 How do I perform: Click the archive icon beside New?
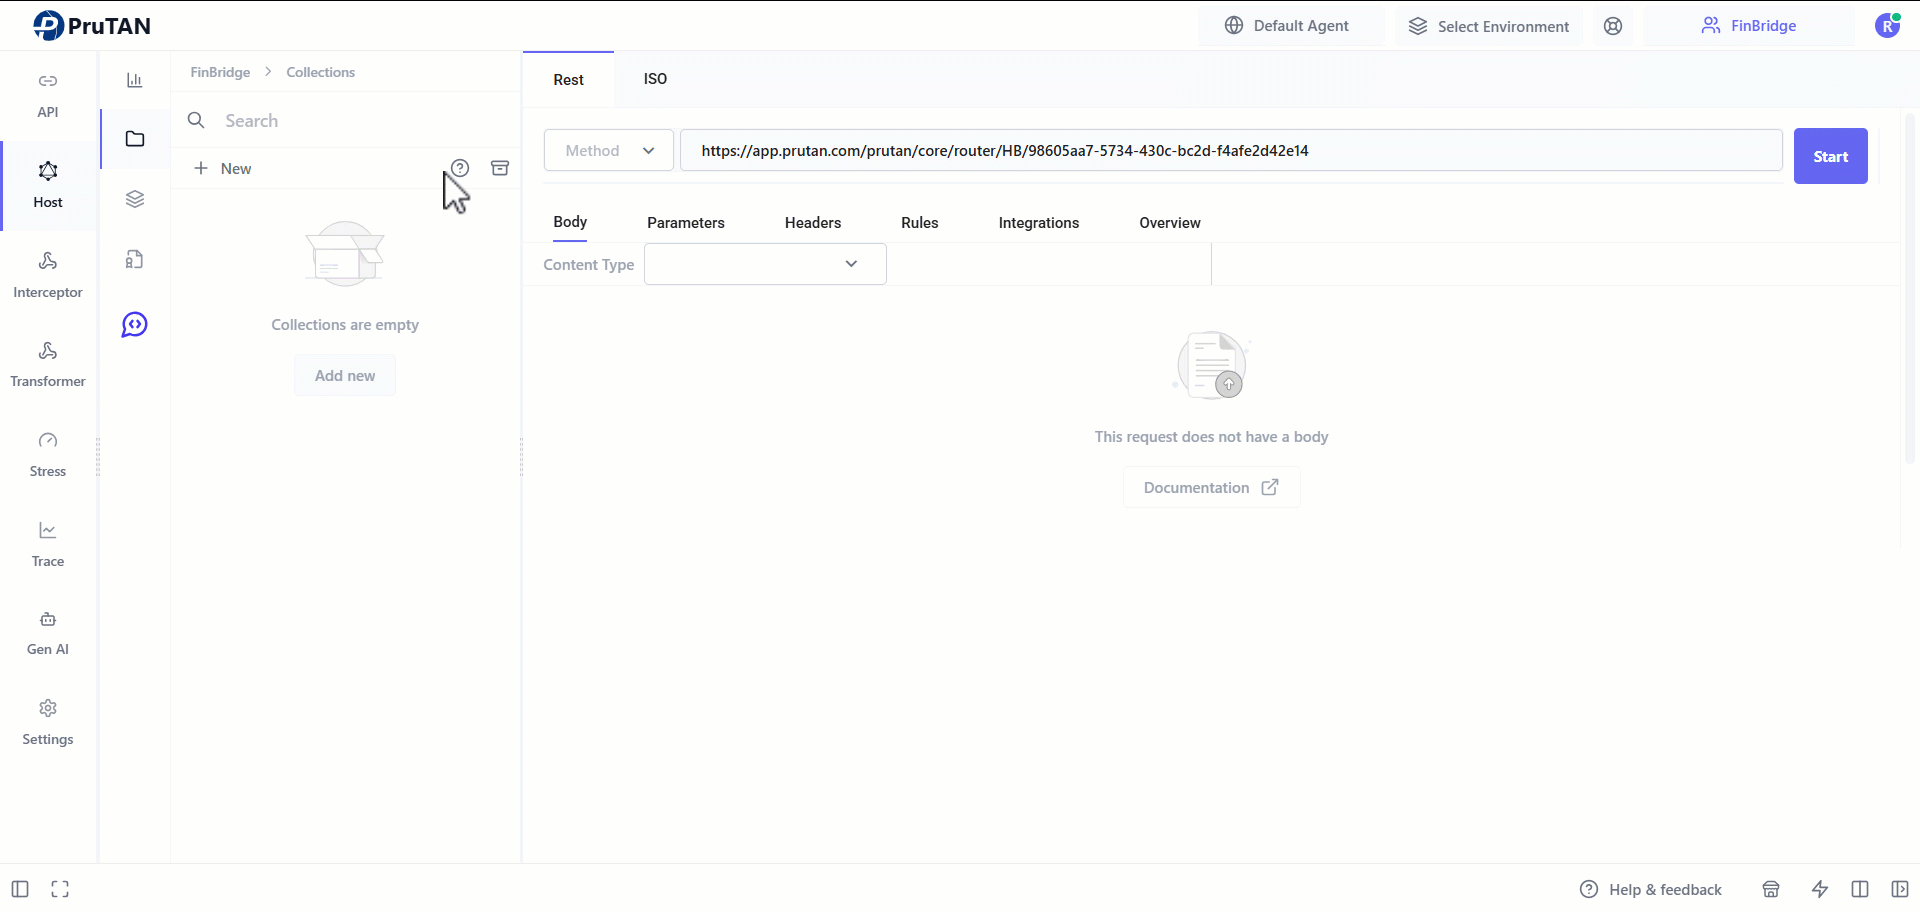click(x=500, y=167)
